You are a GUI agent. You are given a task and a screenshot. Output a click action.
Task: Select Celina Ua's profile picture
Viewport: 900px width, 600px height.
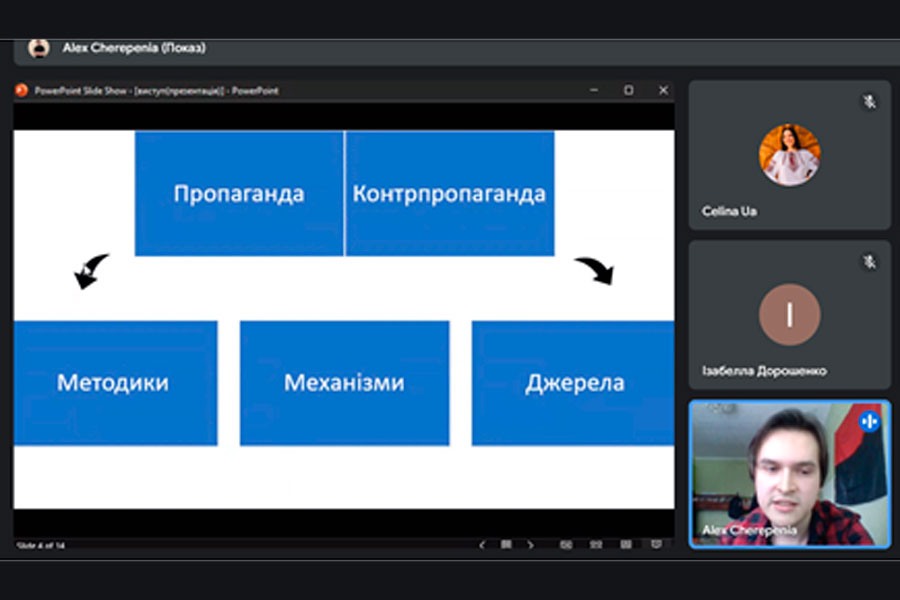(x=789, y=155)
